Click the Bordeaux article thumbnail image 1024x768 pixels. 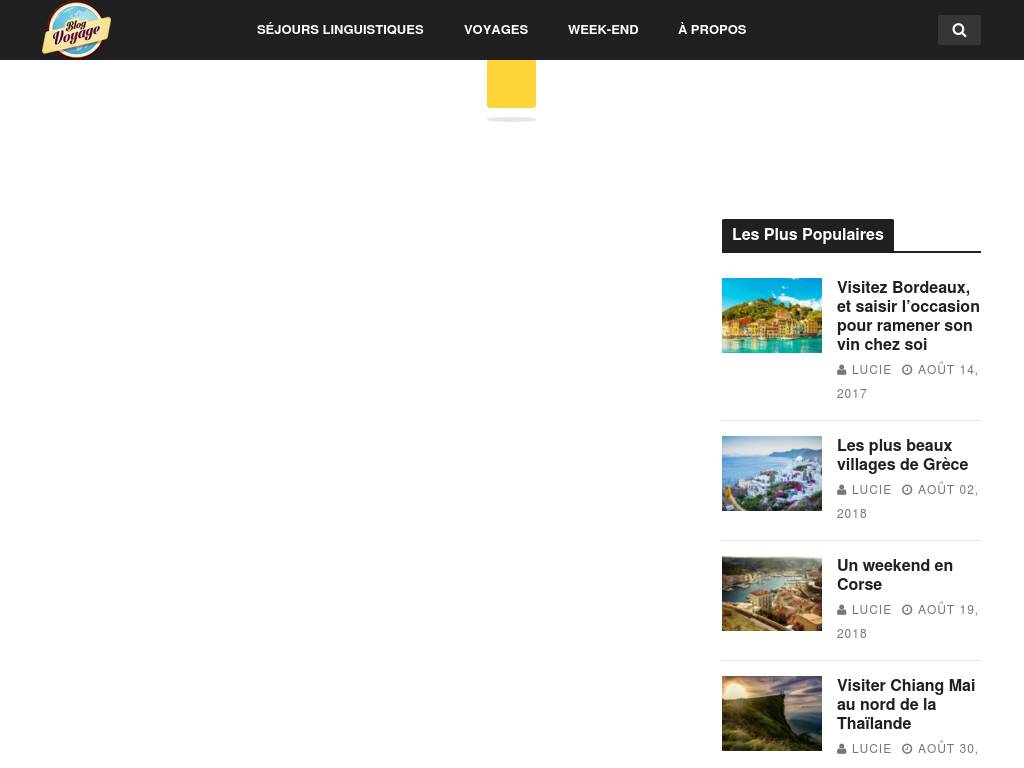(x=772, y=315)
